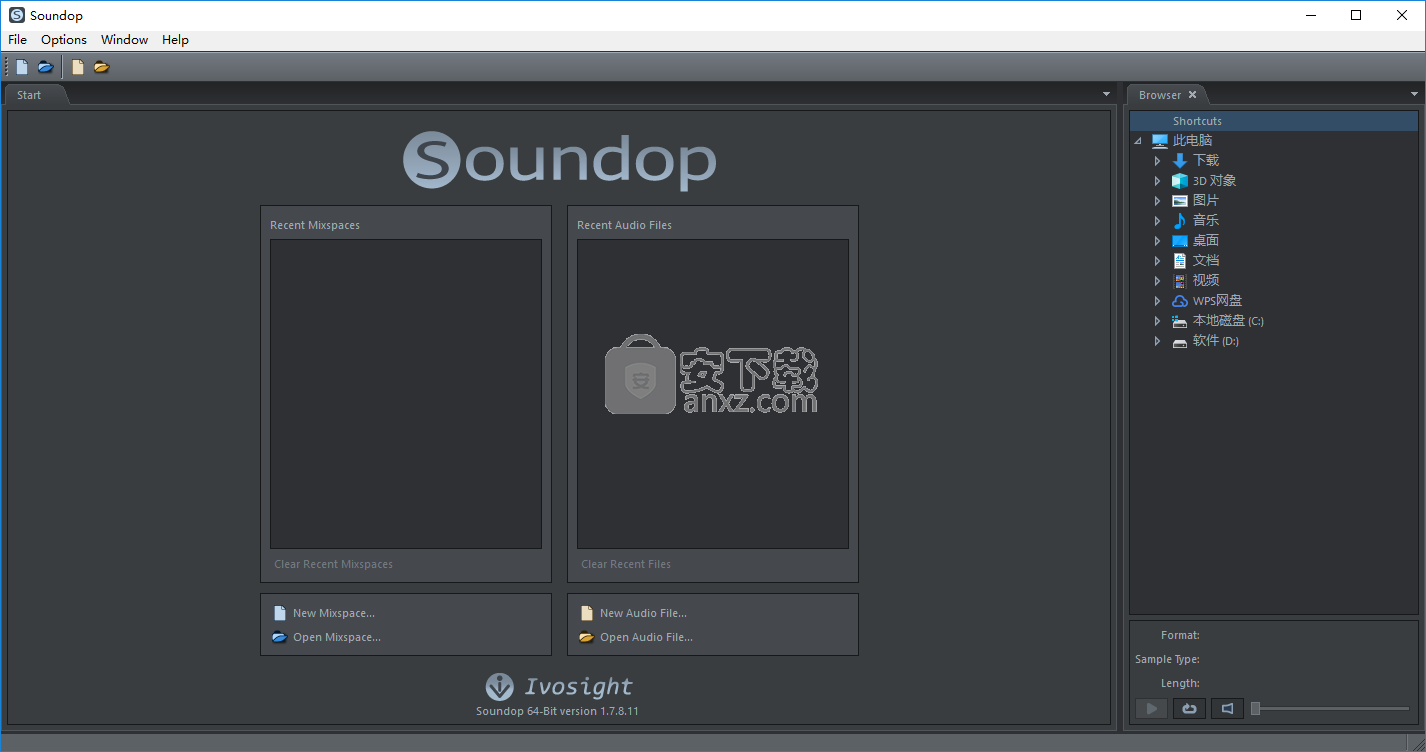The height and width of the screenshot is (752, 1426).
Task: Click the Open Audio File toolbar icon
Action: click(x=101, y=67)
